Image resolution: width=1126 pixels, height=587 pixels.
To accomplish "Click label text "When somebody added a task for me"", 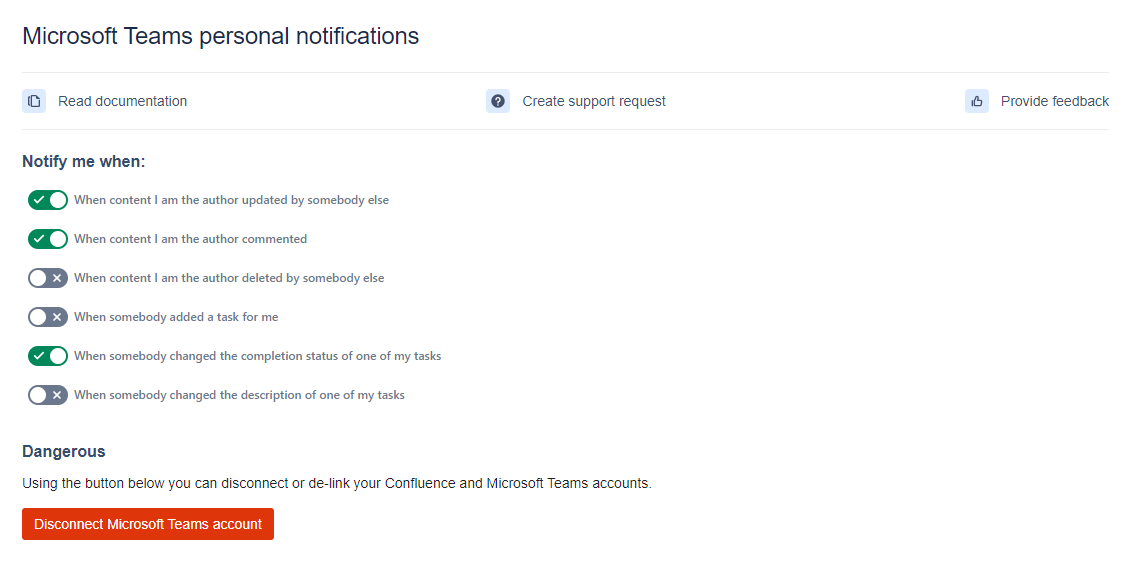I will coord(176,317).
